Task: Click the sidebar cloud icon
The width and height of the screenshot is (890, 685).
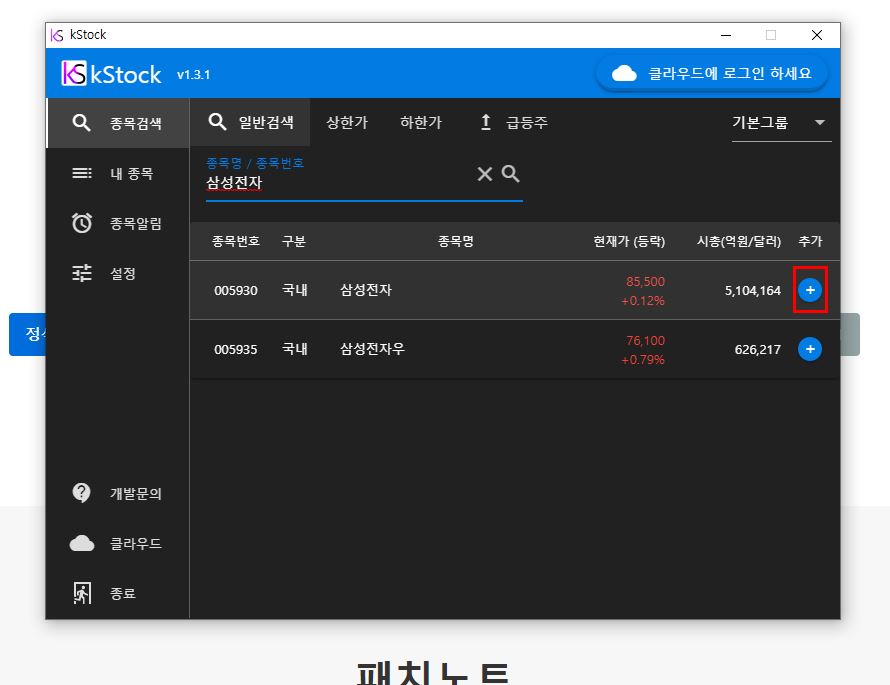Action: [82, 543]
